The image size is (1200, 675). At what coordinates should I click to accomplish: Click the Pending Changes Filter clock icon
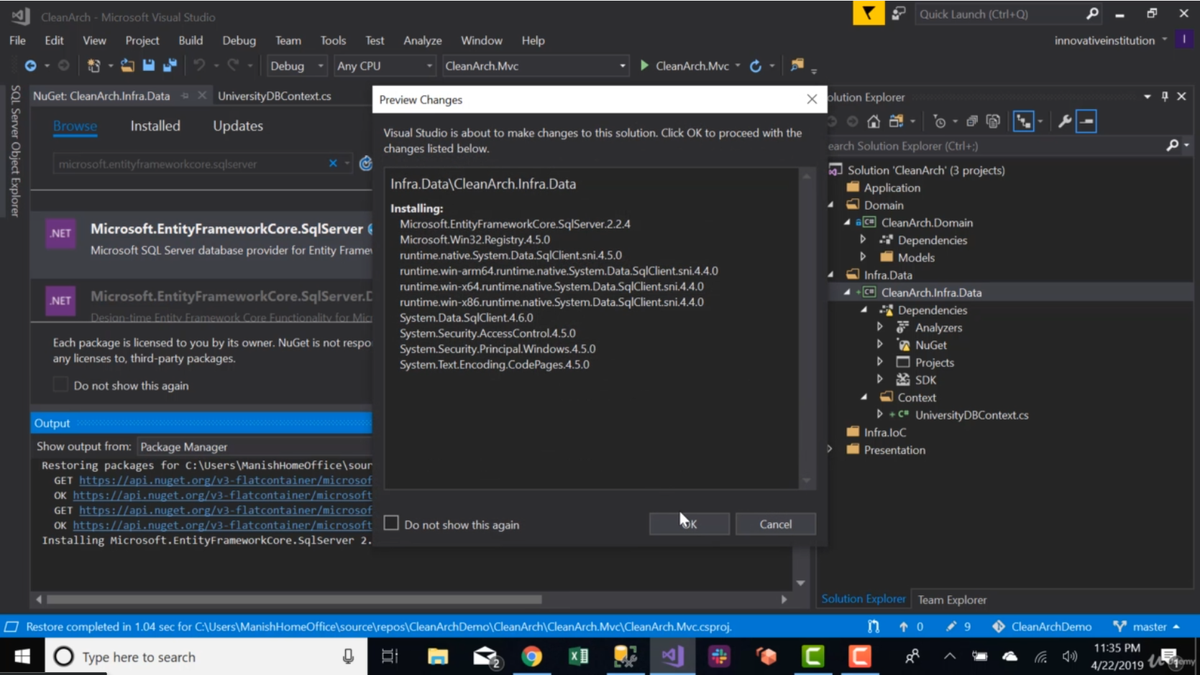(939, 122)
